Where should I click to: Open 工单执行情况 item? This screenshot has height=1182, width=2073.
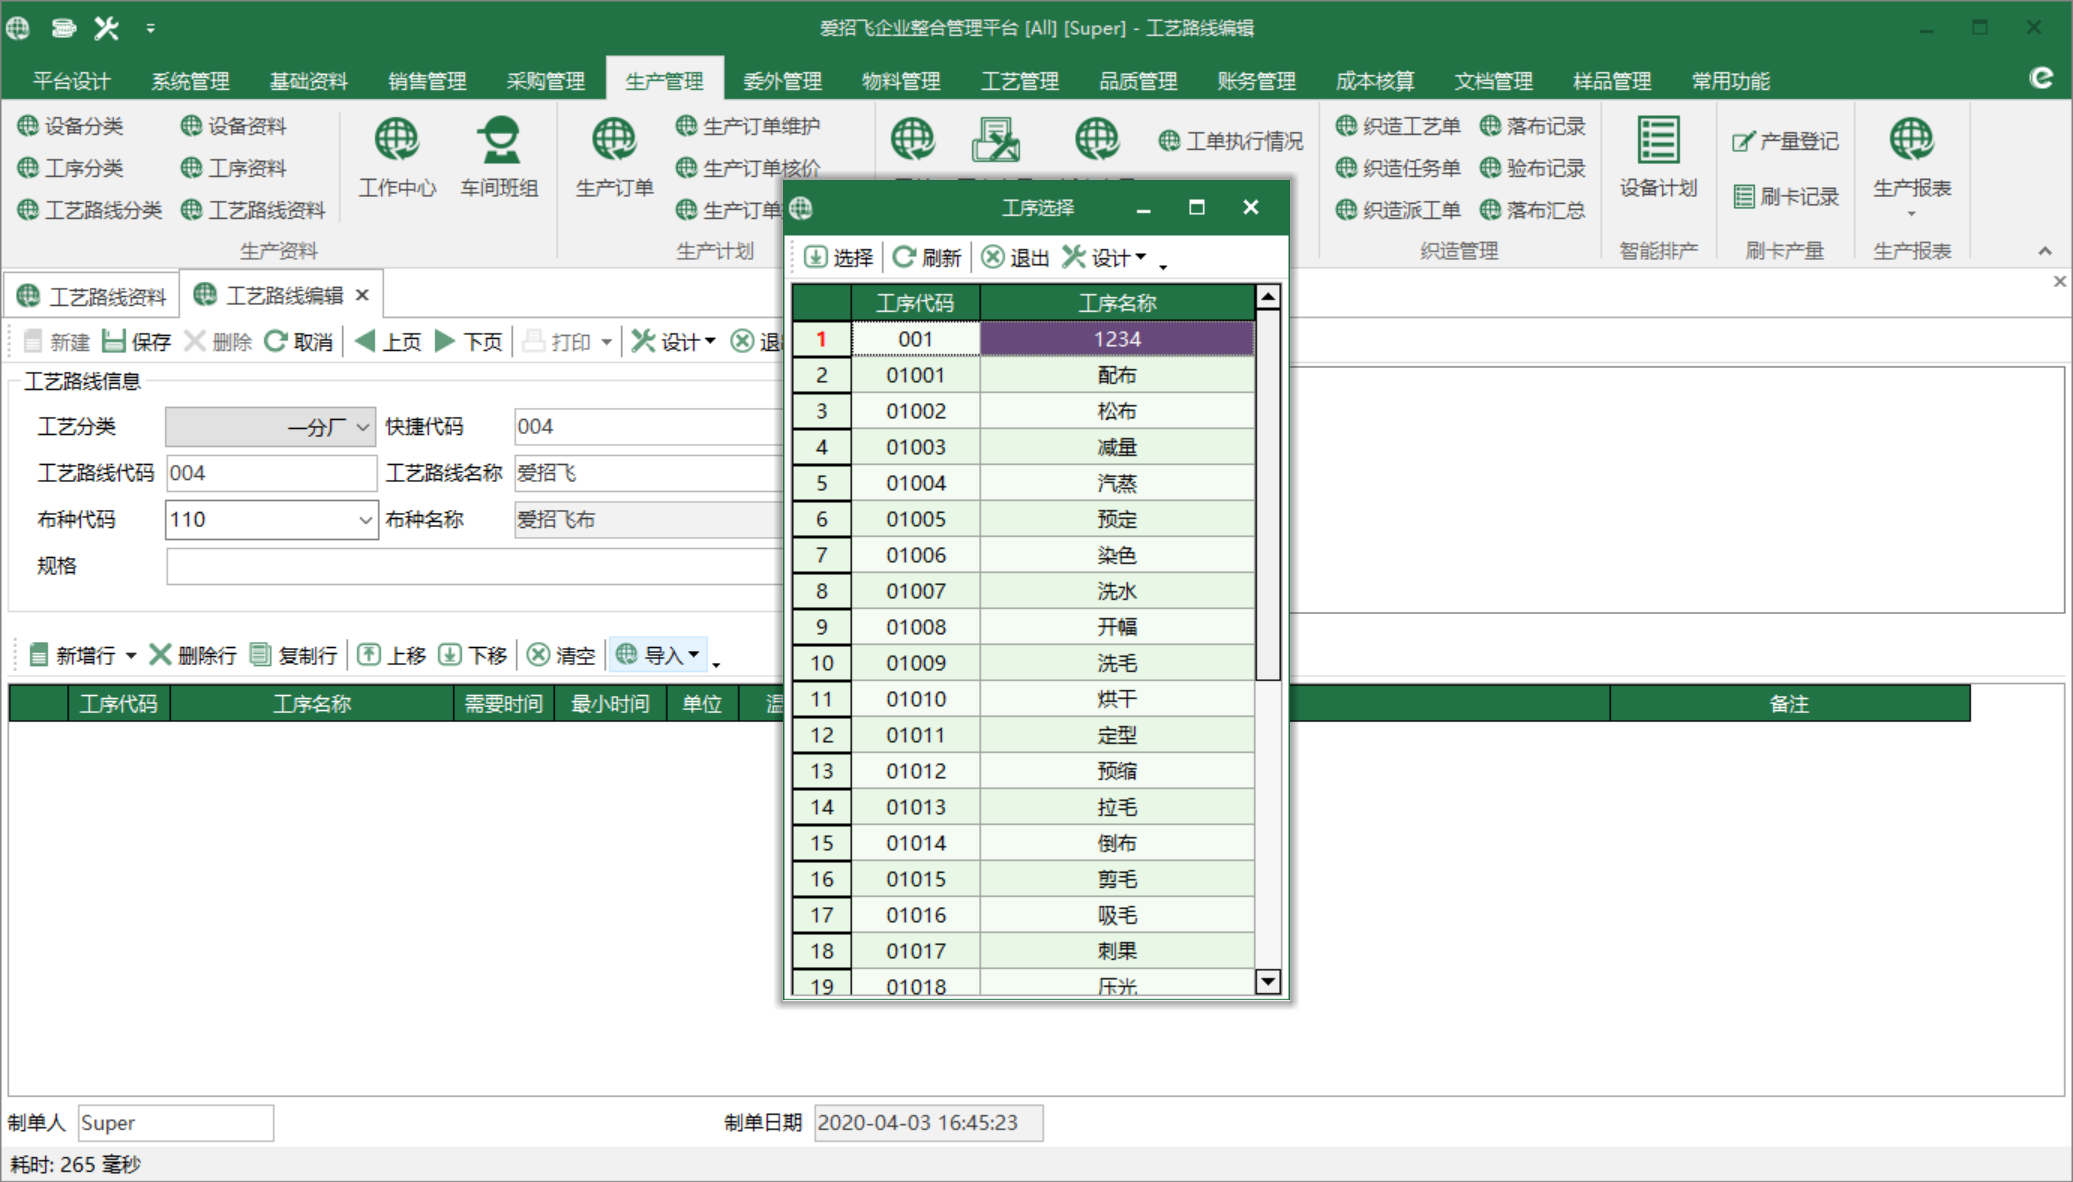[1231, 141]
